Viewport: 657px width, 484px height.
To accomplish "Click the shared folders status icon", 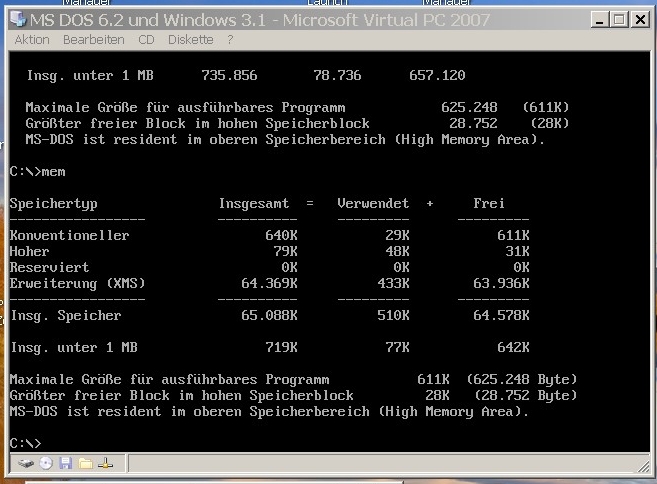I will (x=85, y=463).
